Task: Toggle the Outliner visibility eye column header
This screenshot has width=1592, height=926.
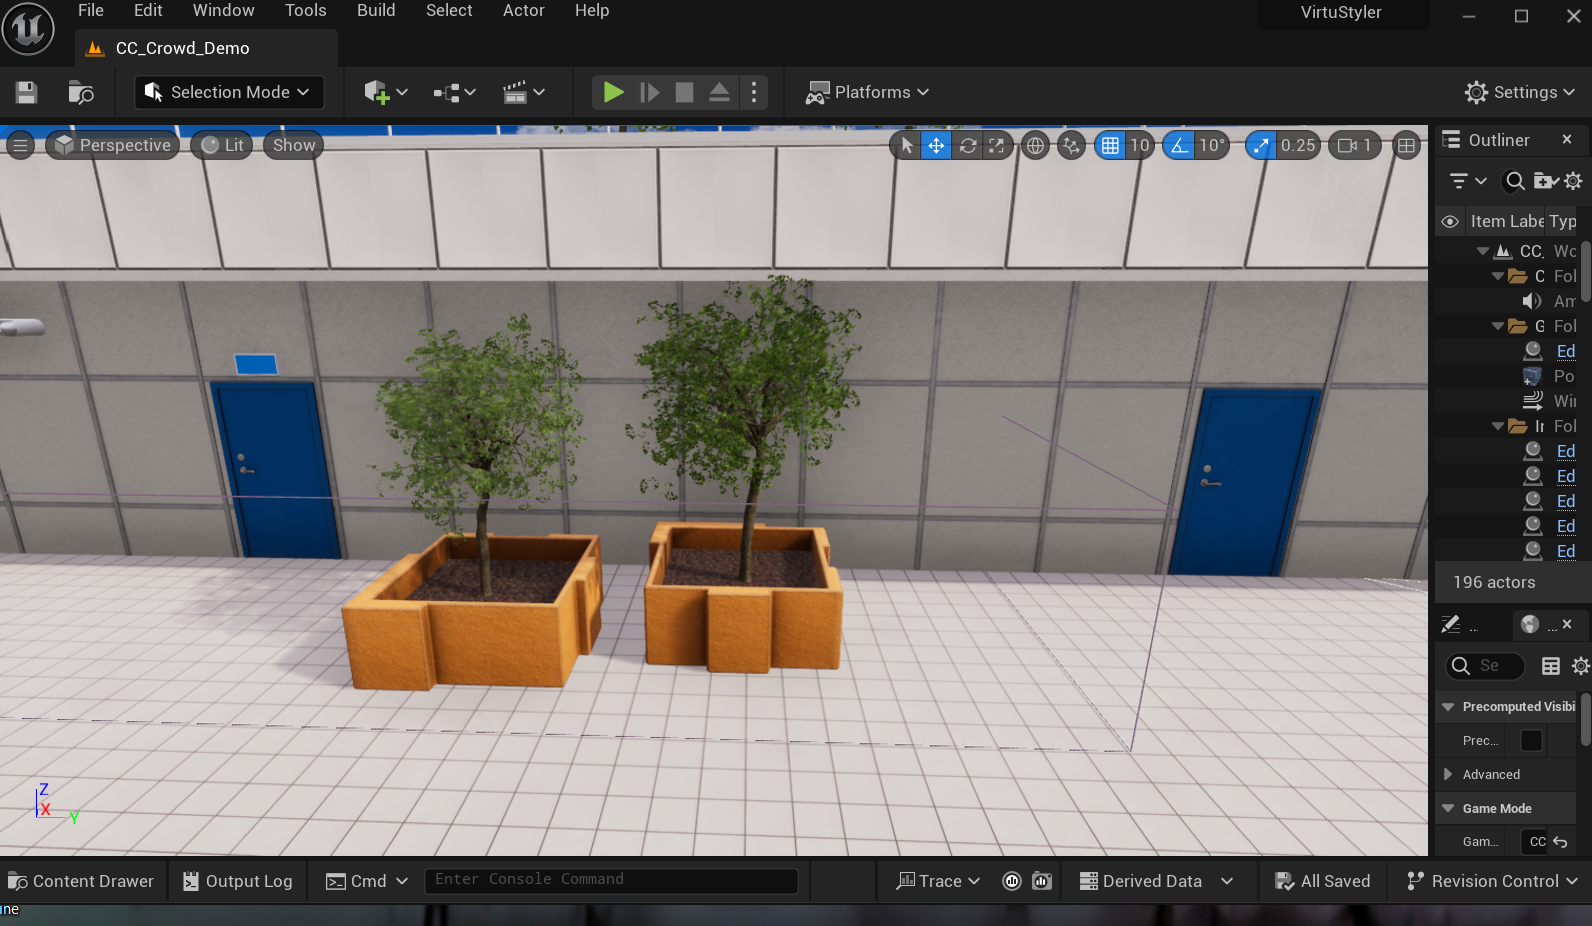Action: (1450, 221)
